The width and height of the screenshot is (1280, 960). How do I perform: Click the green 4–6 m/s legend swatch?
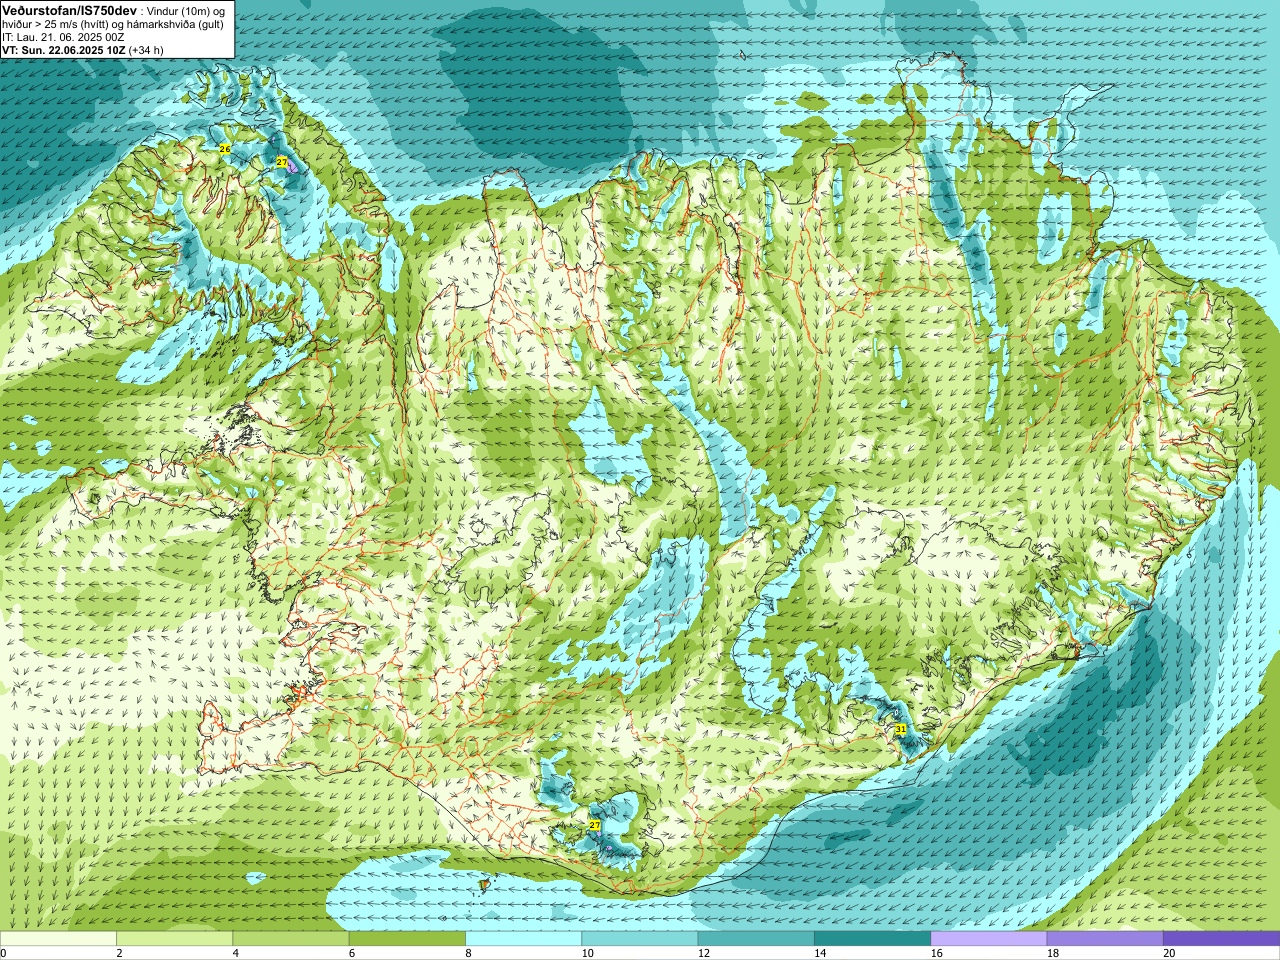tap(291, 939)
